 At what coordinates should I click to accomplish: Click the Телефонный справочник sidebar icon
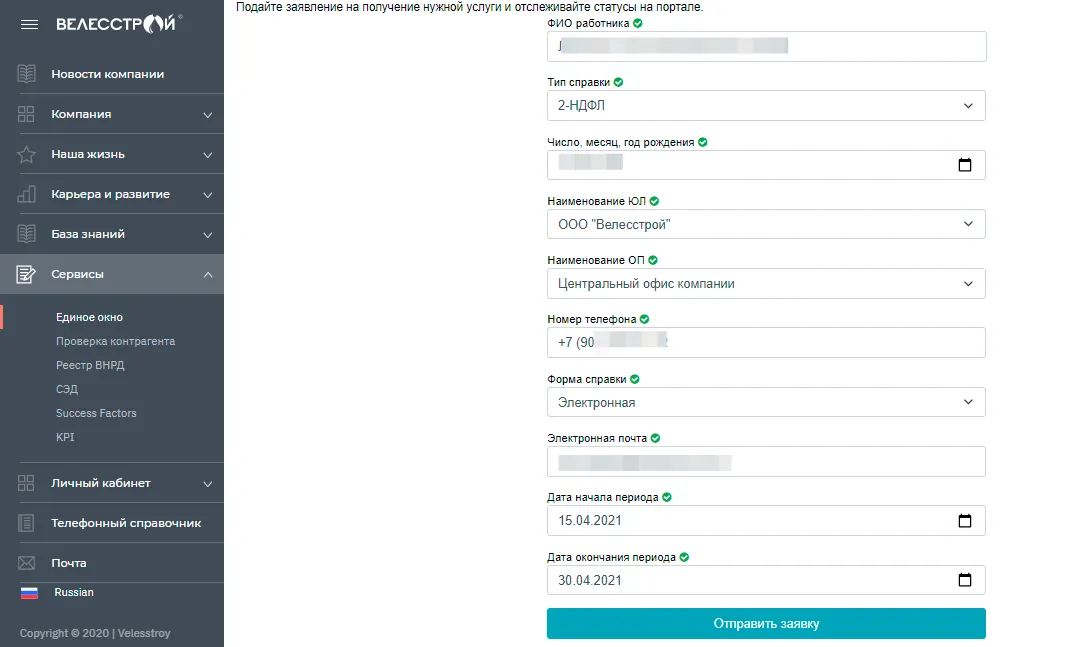(x=27, y=523)
